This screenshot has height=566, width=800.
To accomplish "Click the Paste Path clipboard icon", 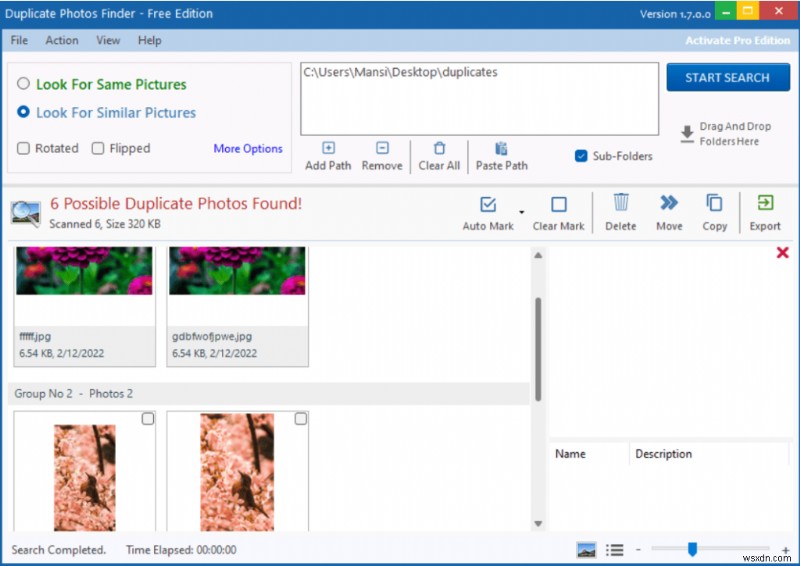I will point(502,148).
